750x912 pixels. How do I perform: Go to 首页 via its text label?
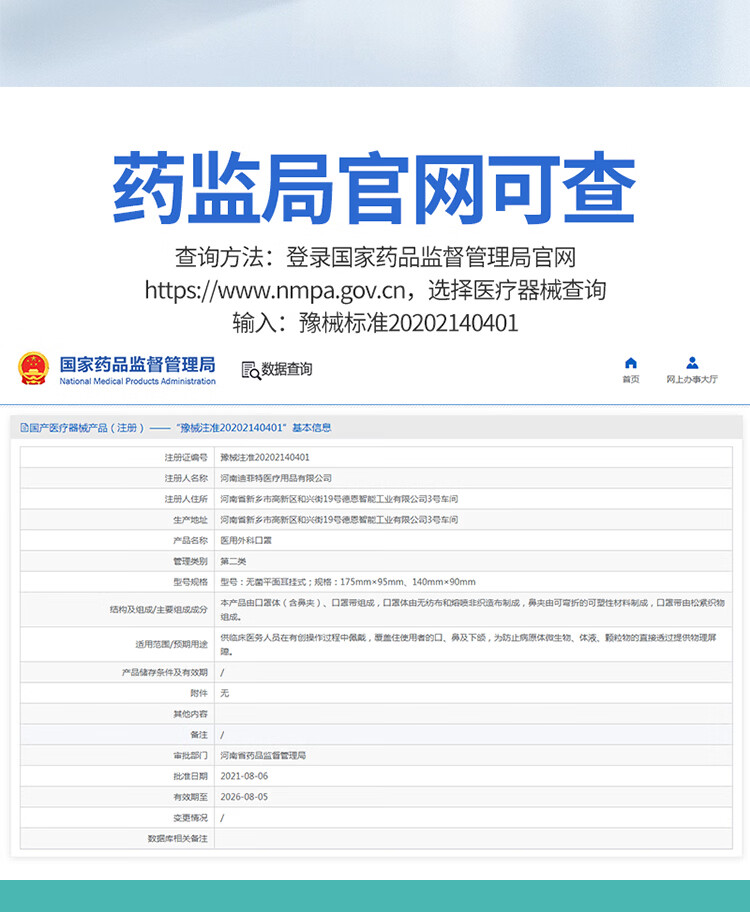tap(630, 380)
